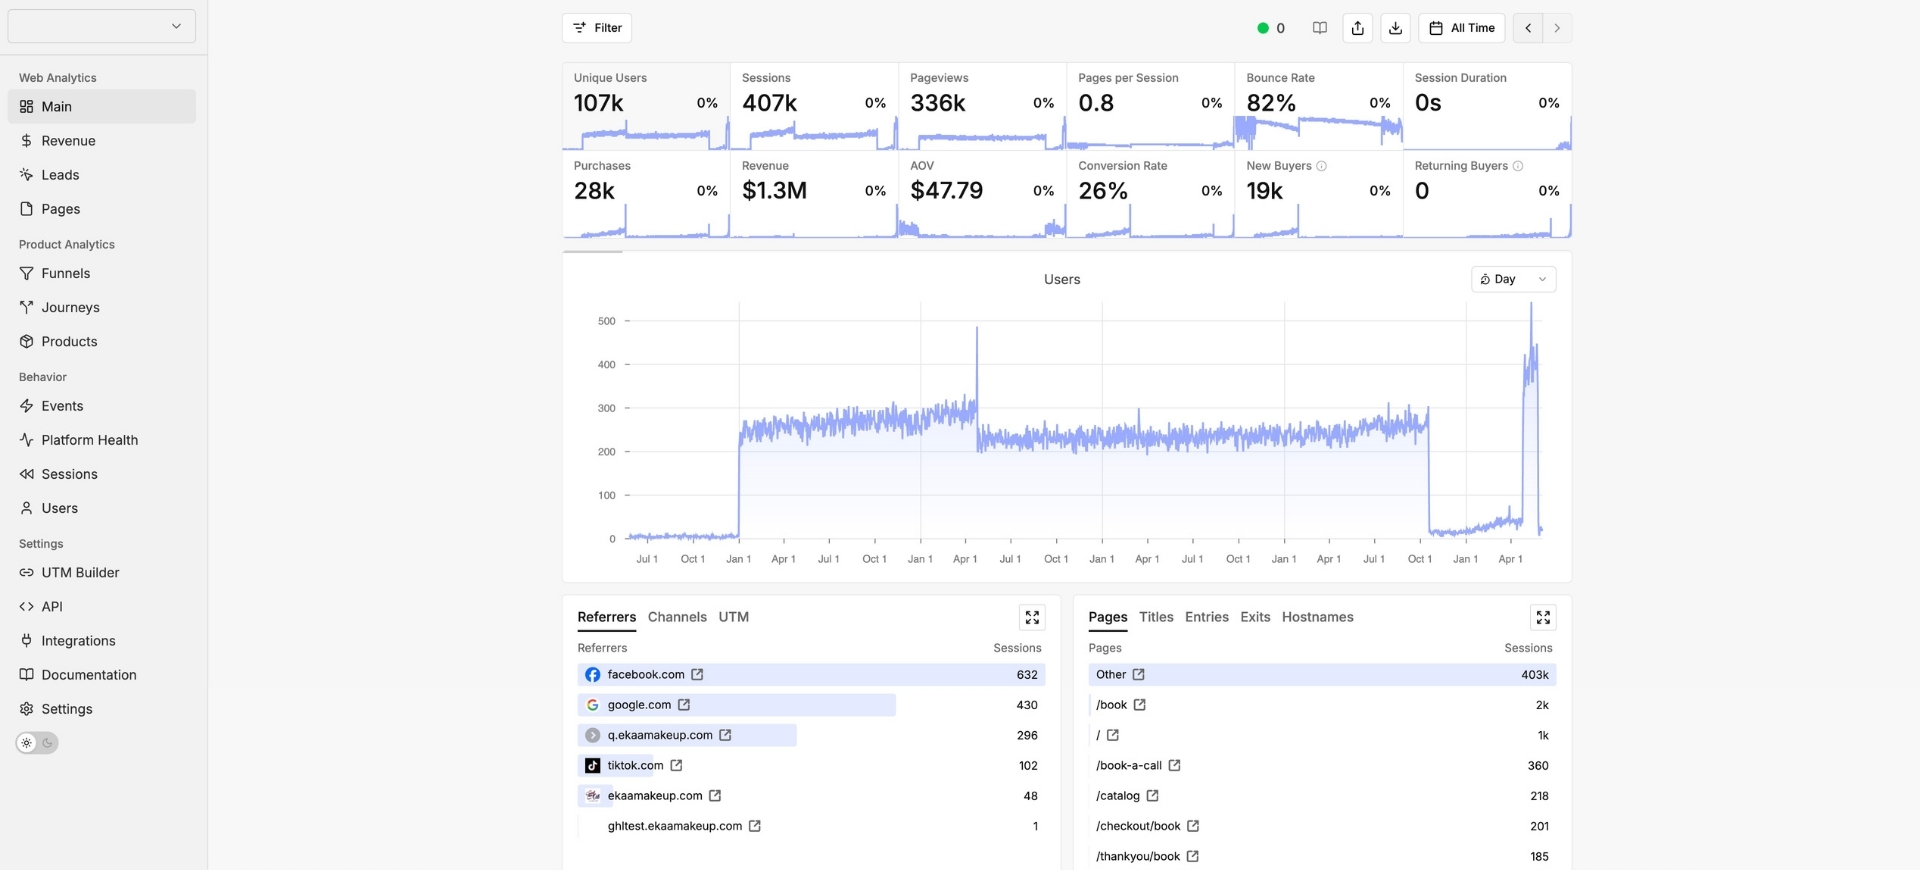Click the Documentation book icon in the sidebar

point(27,675)
